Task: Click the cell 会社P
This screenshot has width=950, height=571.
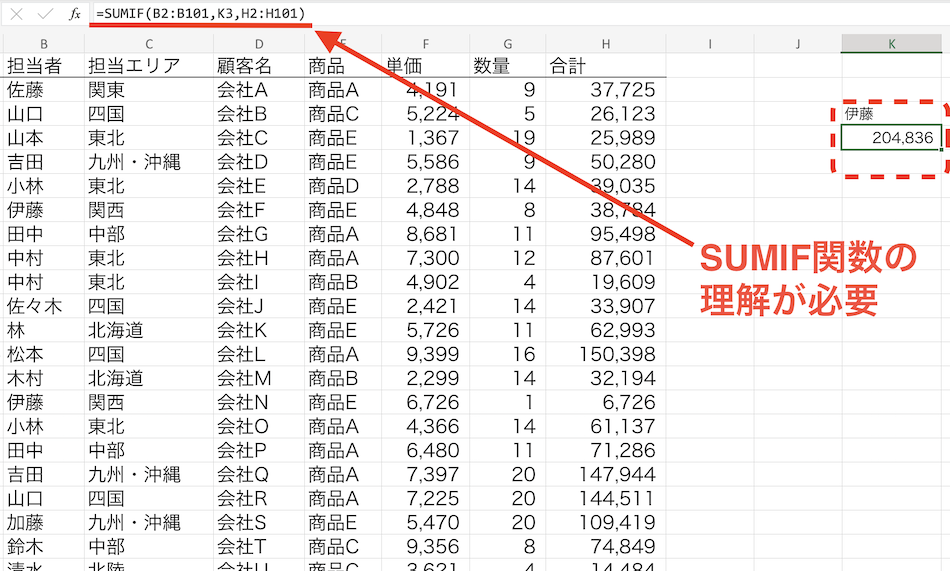Action: (259, 450)
